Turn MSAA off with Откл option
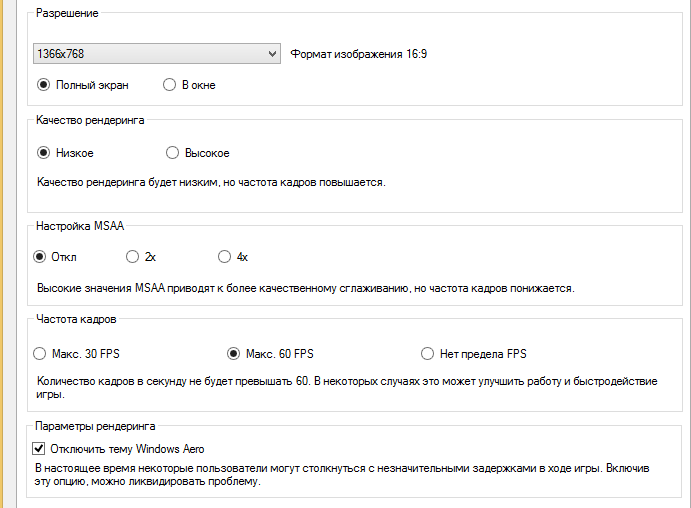 (x=41, y=257)
